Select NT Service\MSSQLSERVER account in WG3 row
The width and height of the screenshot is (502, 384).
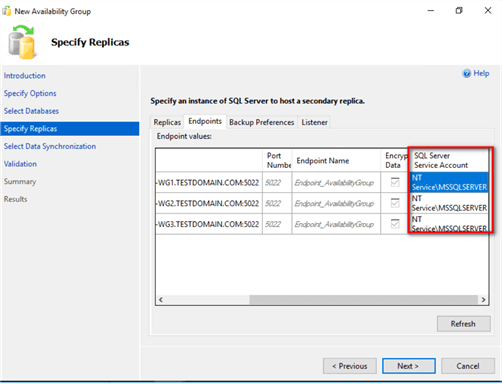(449, 223)
